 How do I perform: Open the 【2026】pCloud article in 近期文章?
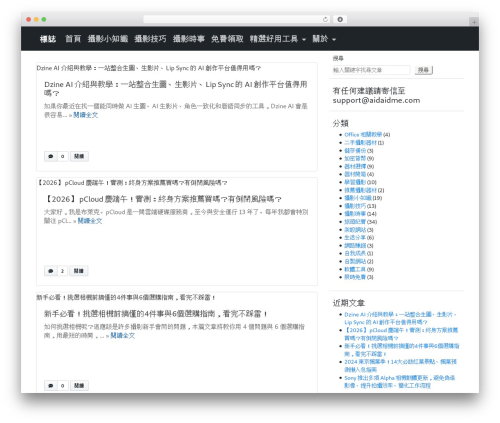click(401, 334)
